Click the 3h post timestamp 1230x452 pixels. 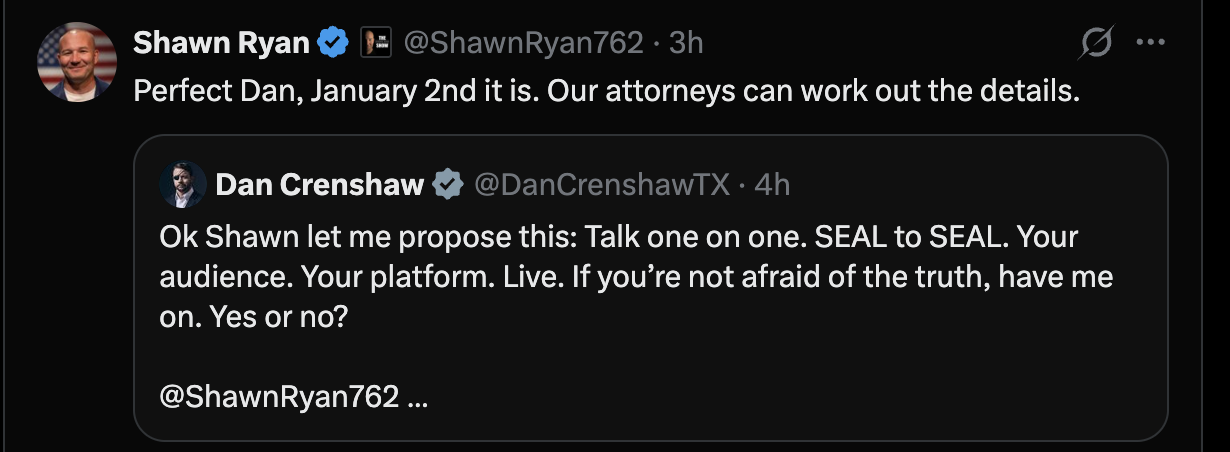point(686,43)
